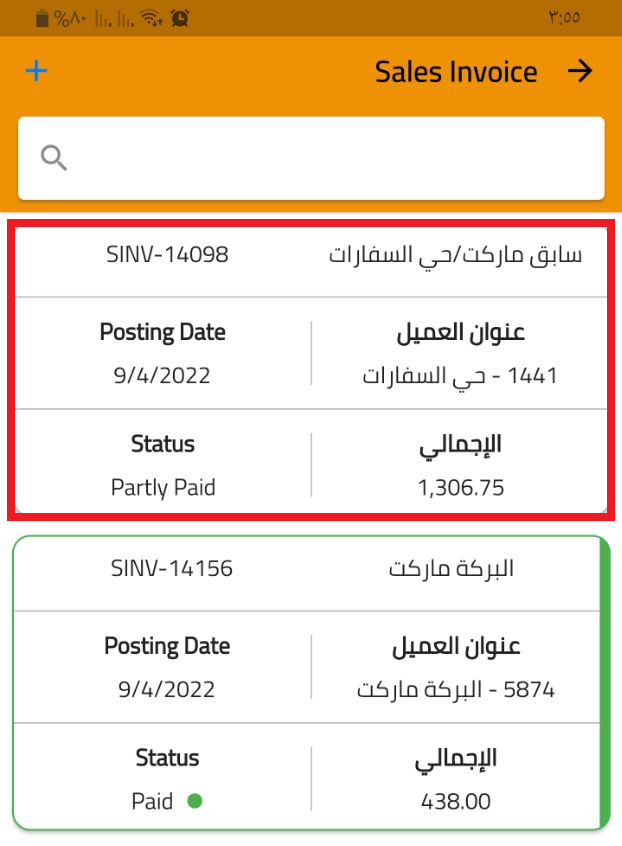Tap the 438.00 total amount
Screen dimensions: 622x846
point(457,801)
